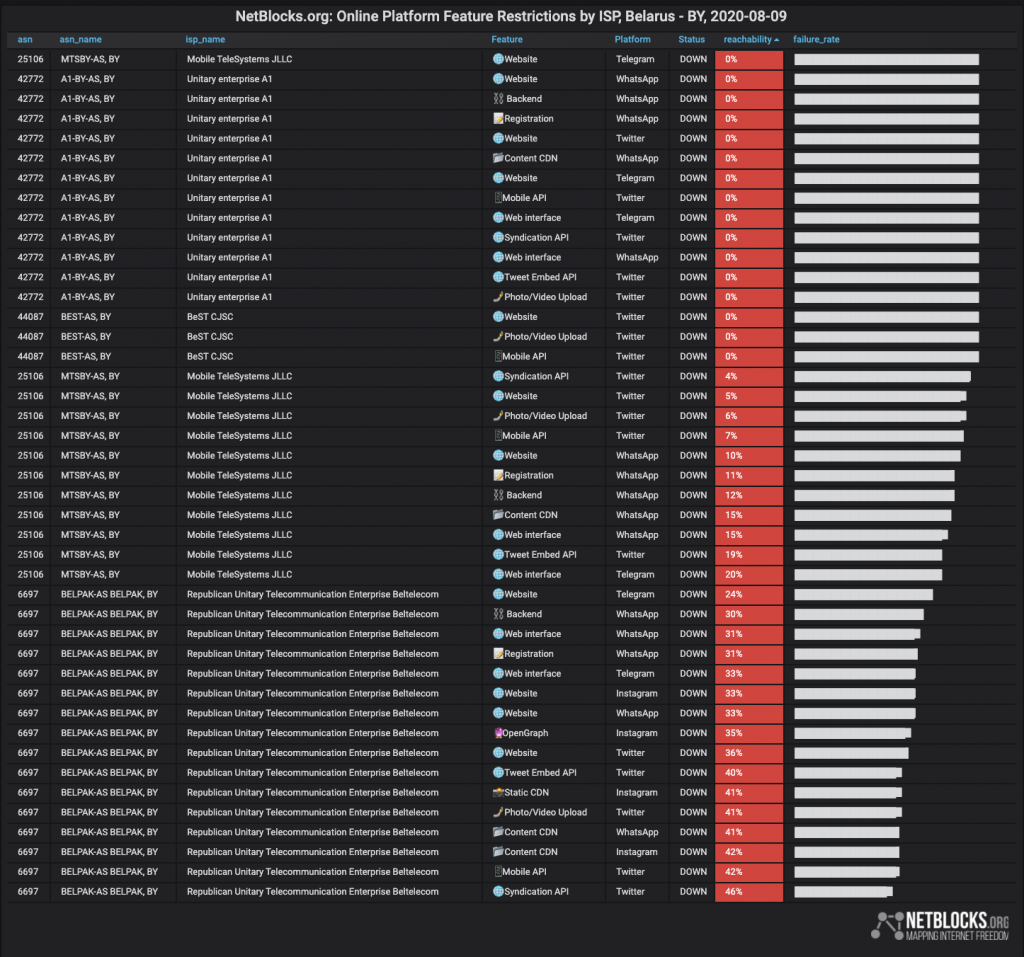1024x957 pixels.
Task: Click 'Twitter' in the 7% reachability row
Action: [x=630, y=436]
